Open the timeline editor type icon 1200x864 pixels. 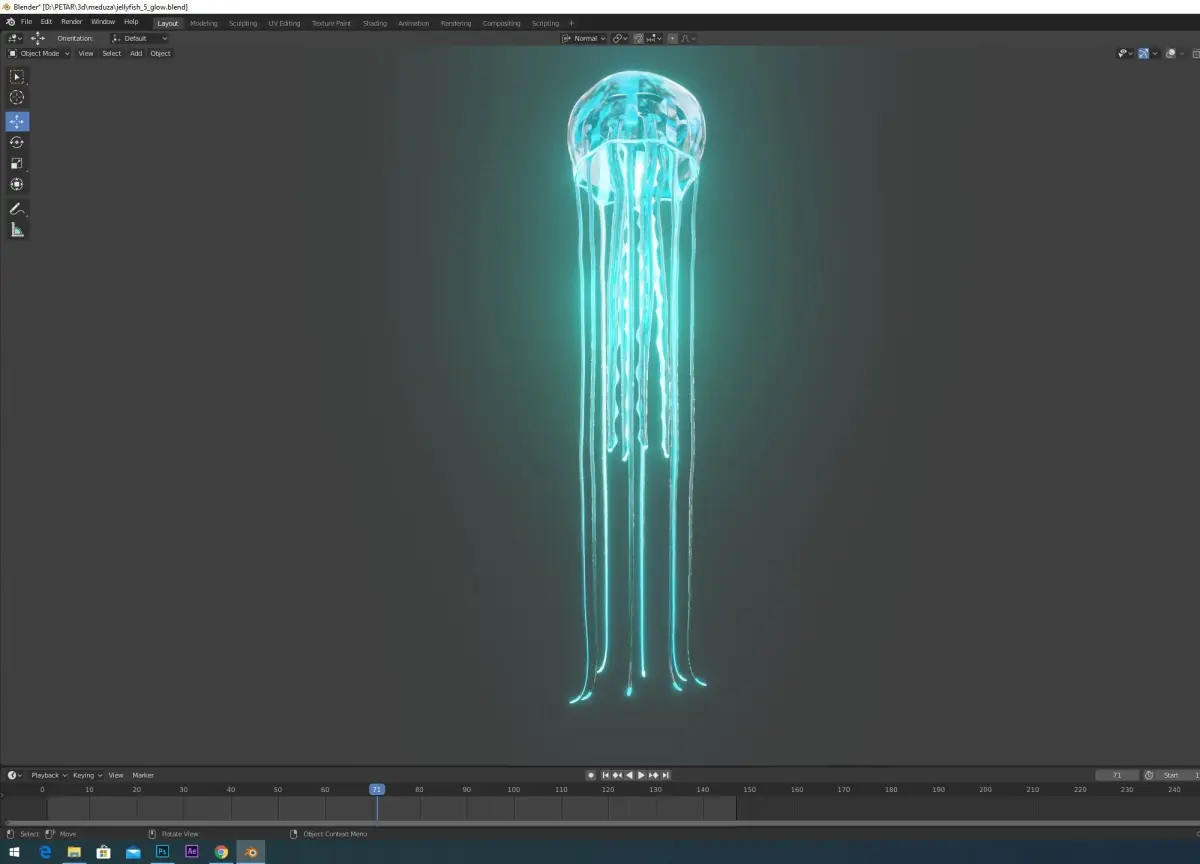tap(14, 775)
